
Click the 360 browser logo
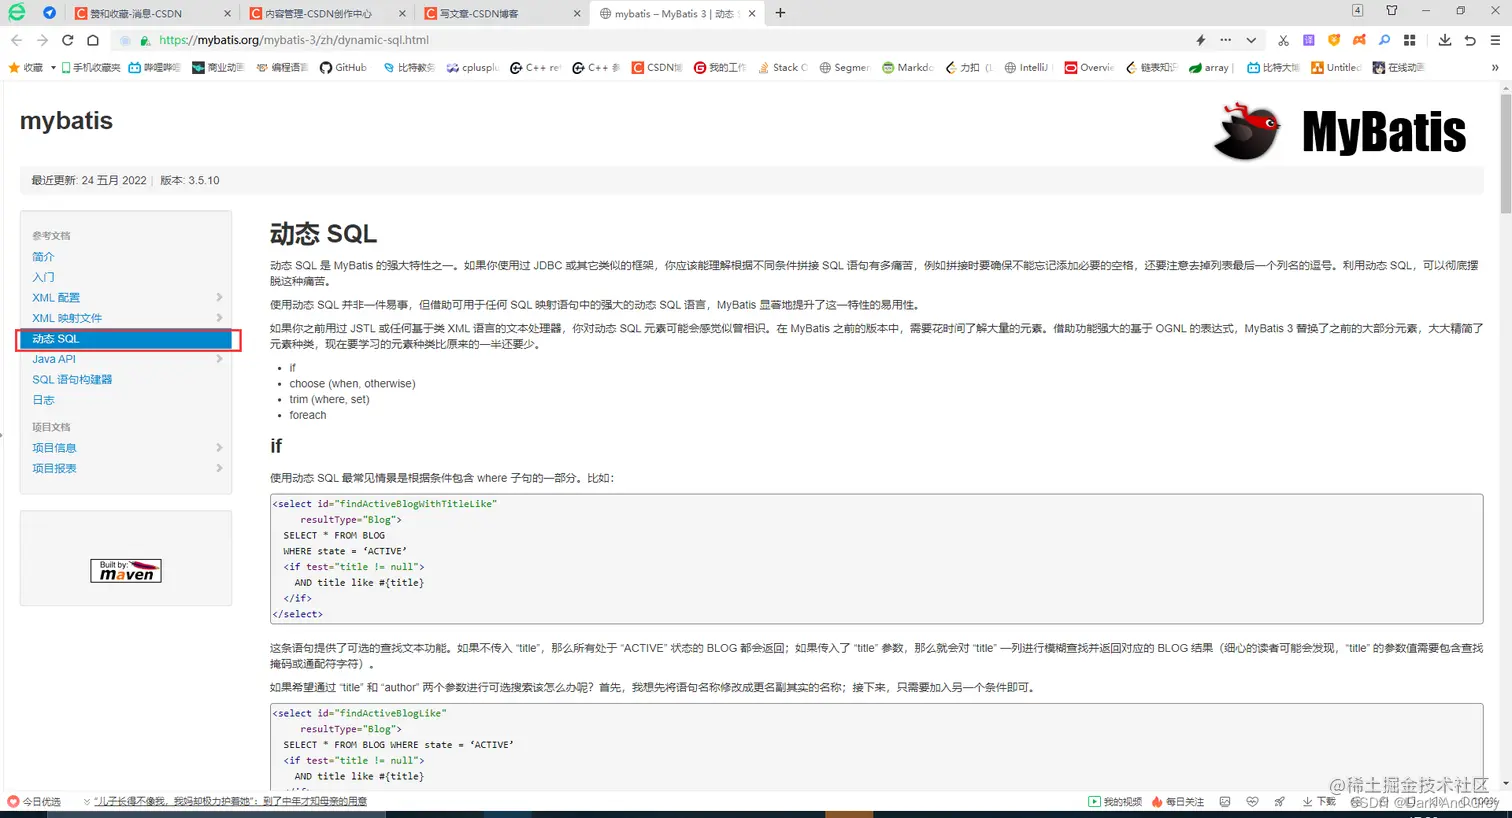17,13
